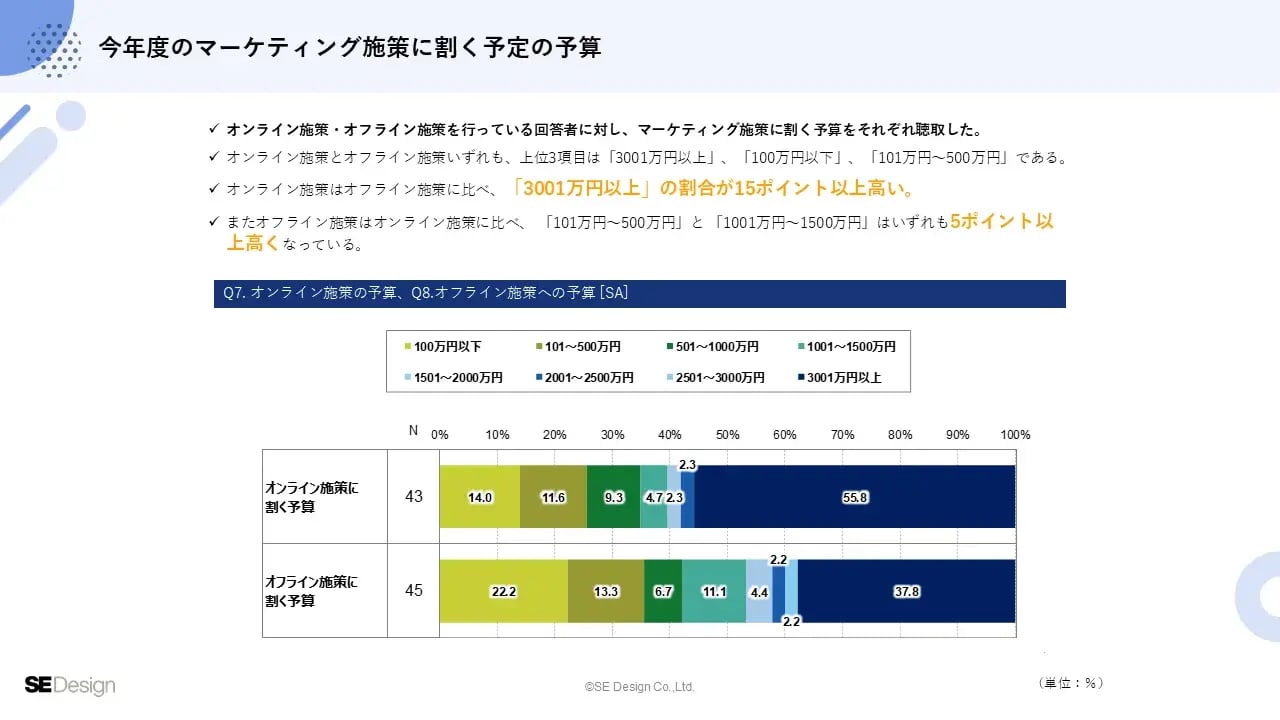This screenshot has width=1280, height=720.
Task: Click the ©SE Design Co.,Ltd. copyright text
Action: pos(640,687)
